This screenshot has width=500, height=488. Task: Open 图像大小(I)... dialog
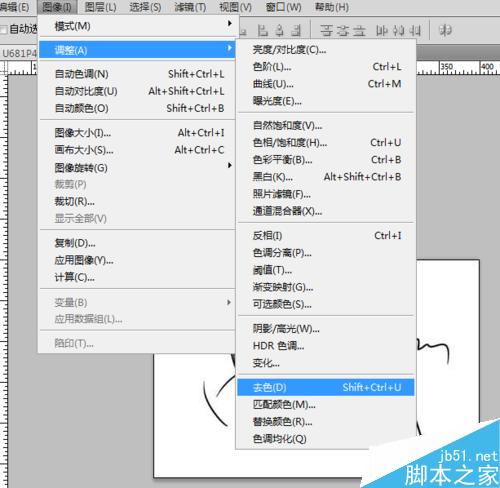coord(137,133)
